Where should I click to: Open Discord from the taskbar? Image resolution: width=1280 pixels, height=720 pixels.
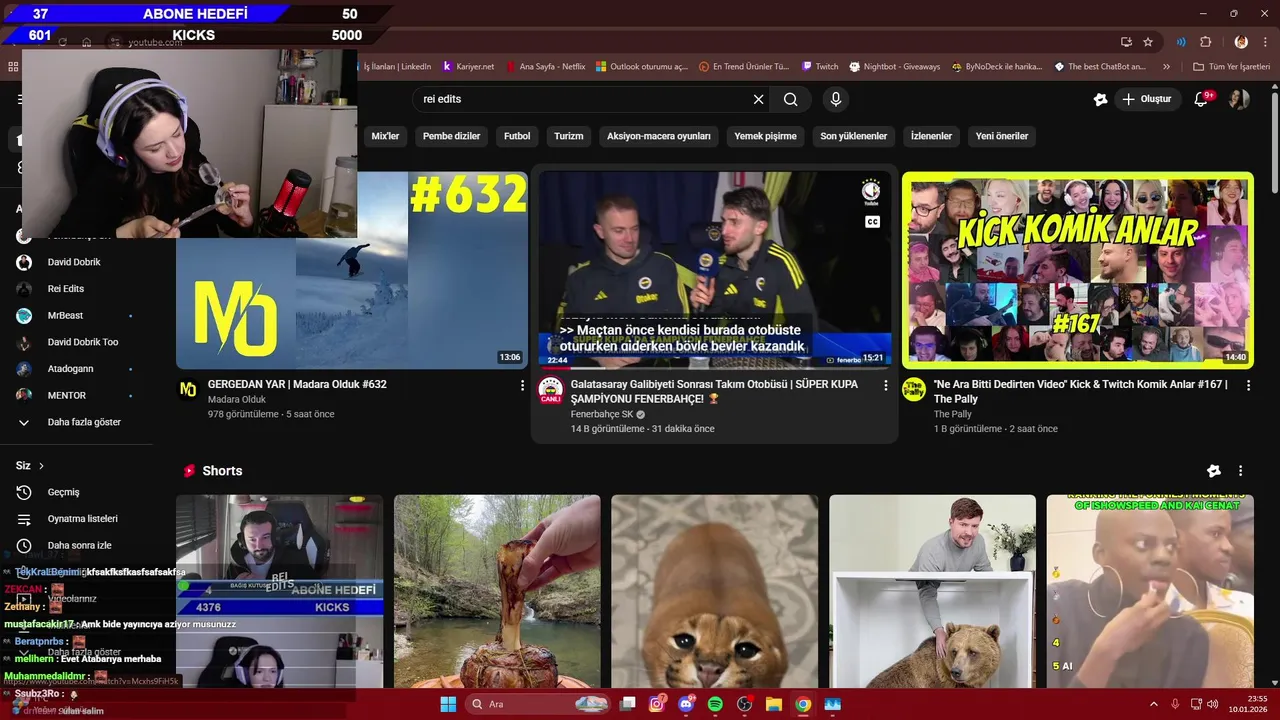point(686,704)
